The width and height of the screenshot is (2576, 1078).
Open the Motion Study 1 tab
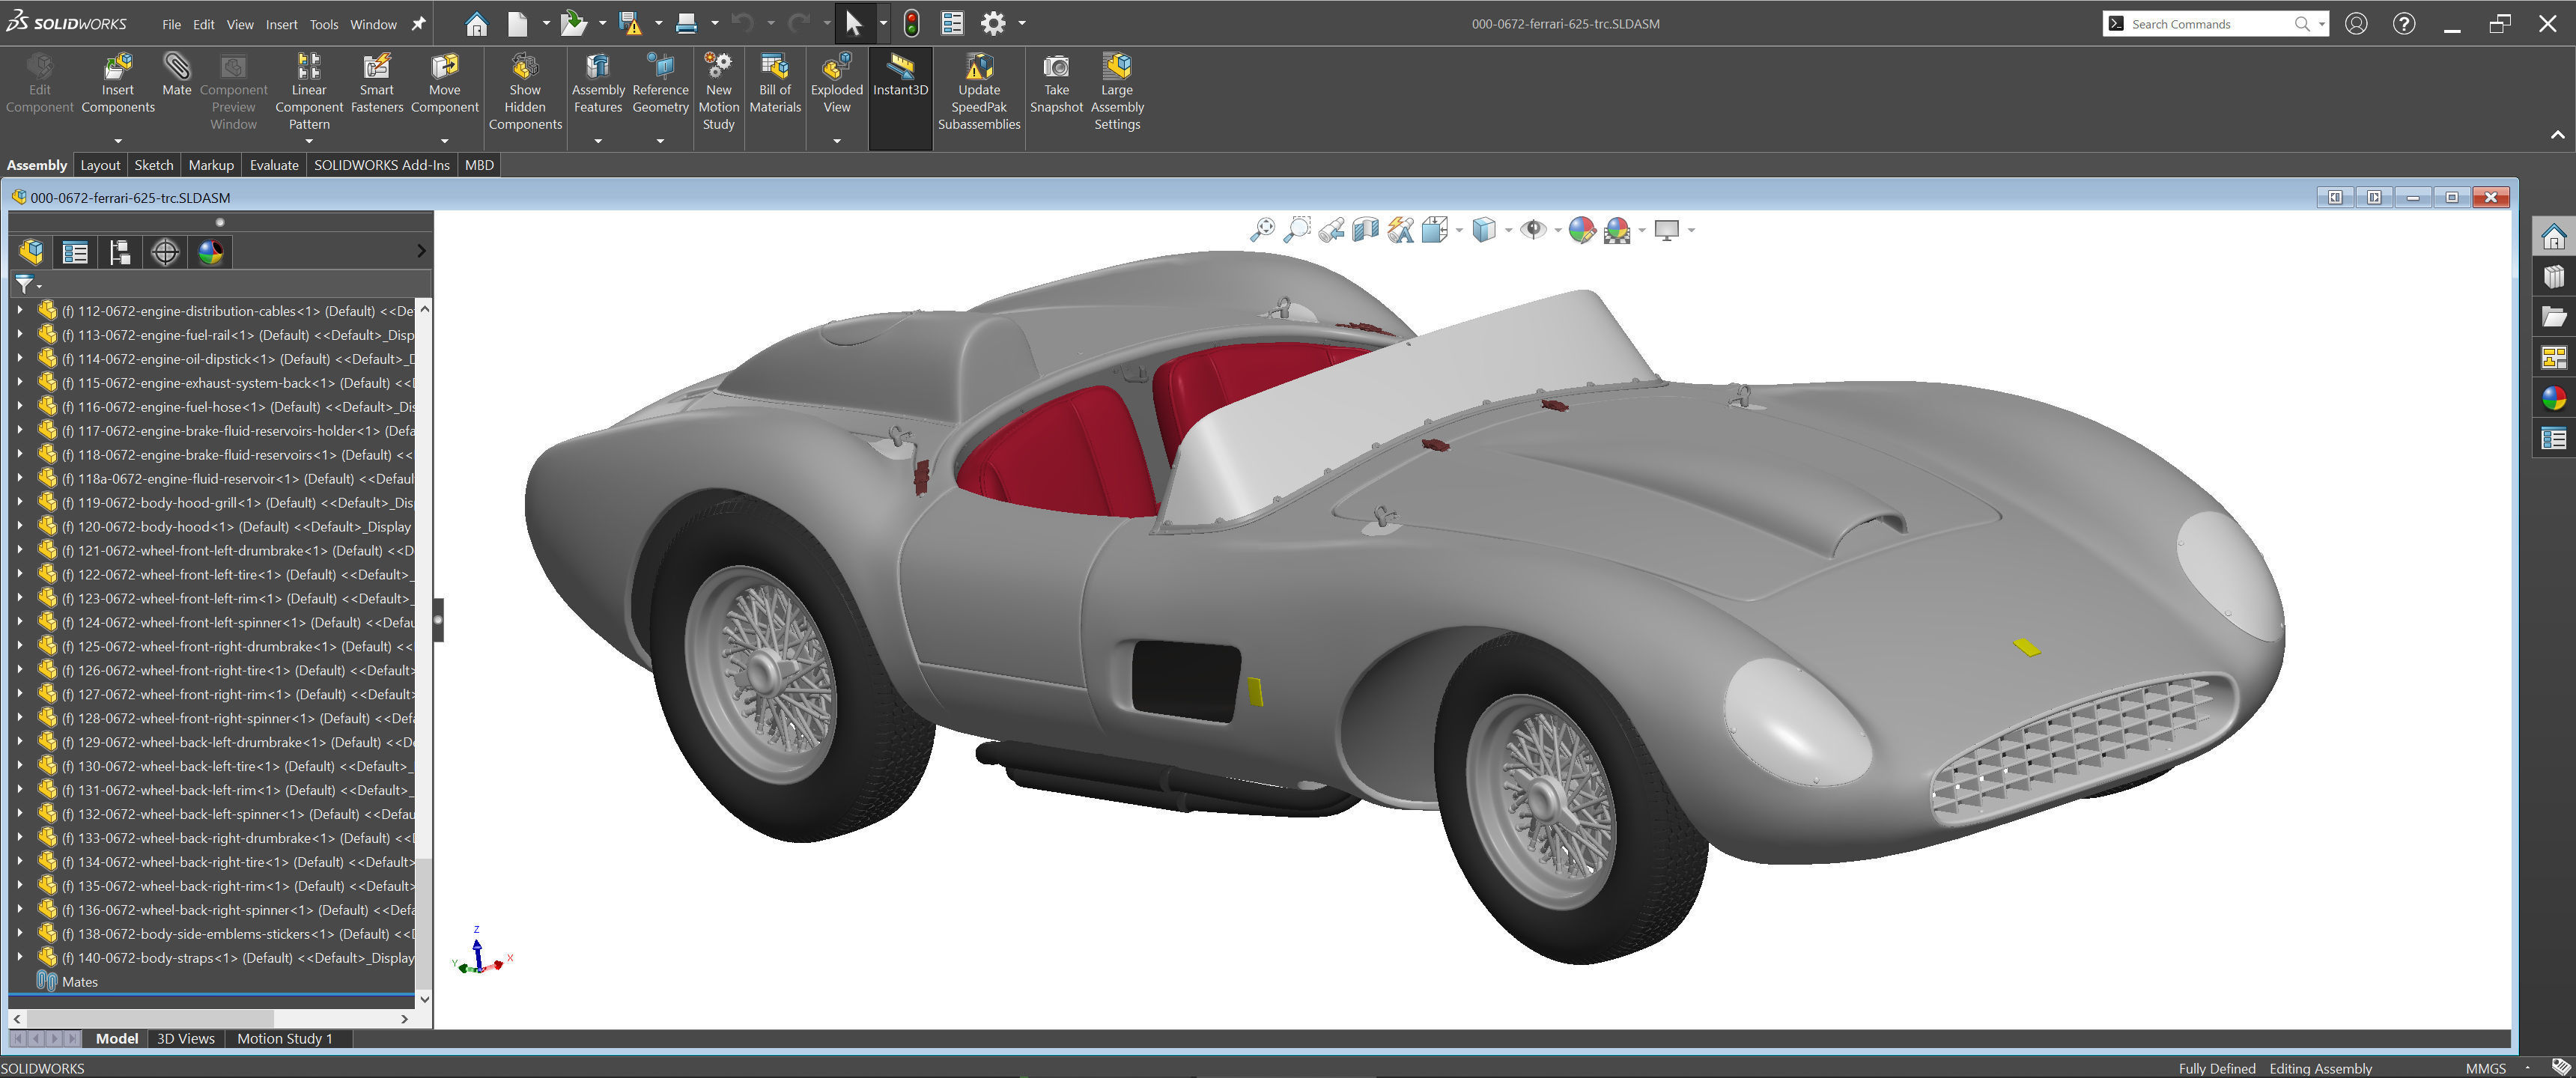pyautogui.click(x=285, y=1038)
